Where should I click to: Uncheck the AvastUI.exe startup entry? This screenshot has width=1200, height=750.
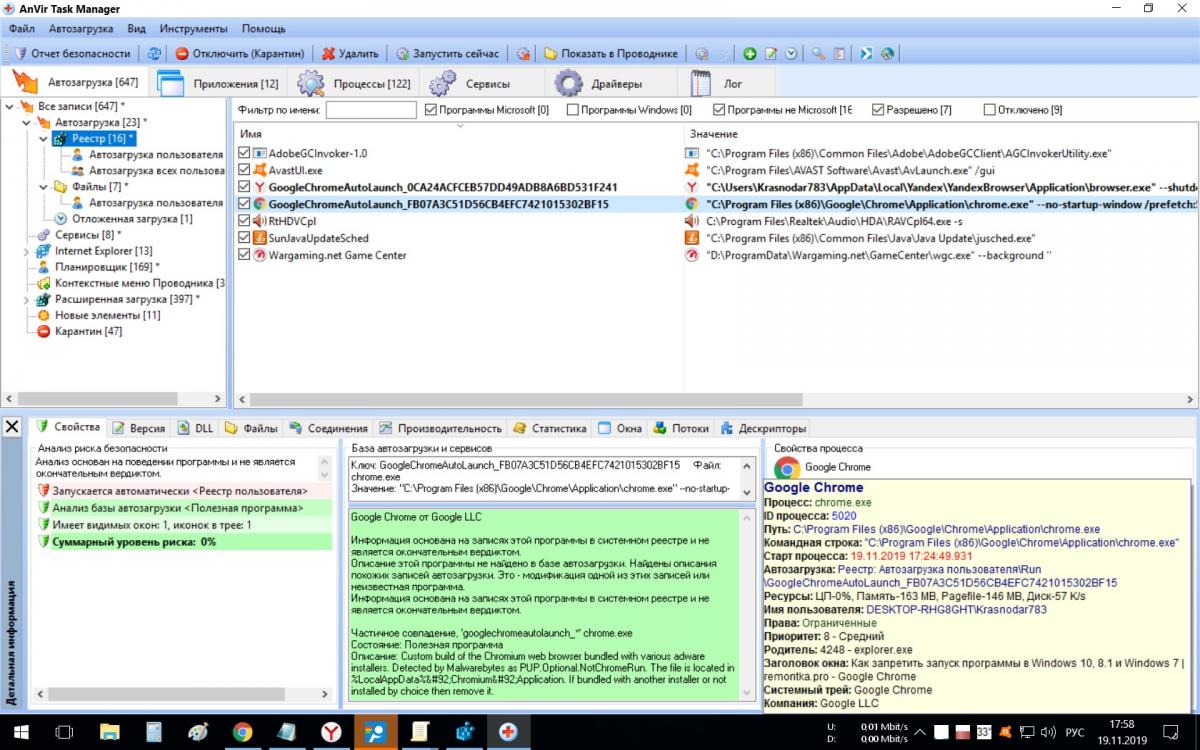(x=244, y=170)
